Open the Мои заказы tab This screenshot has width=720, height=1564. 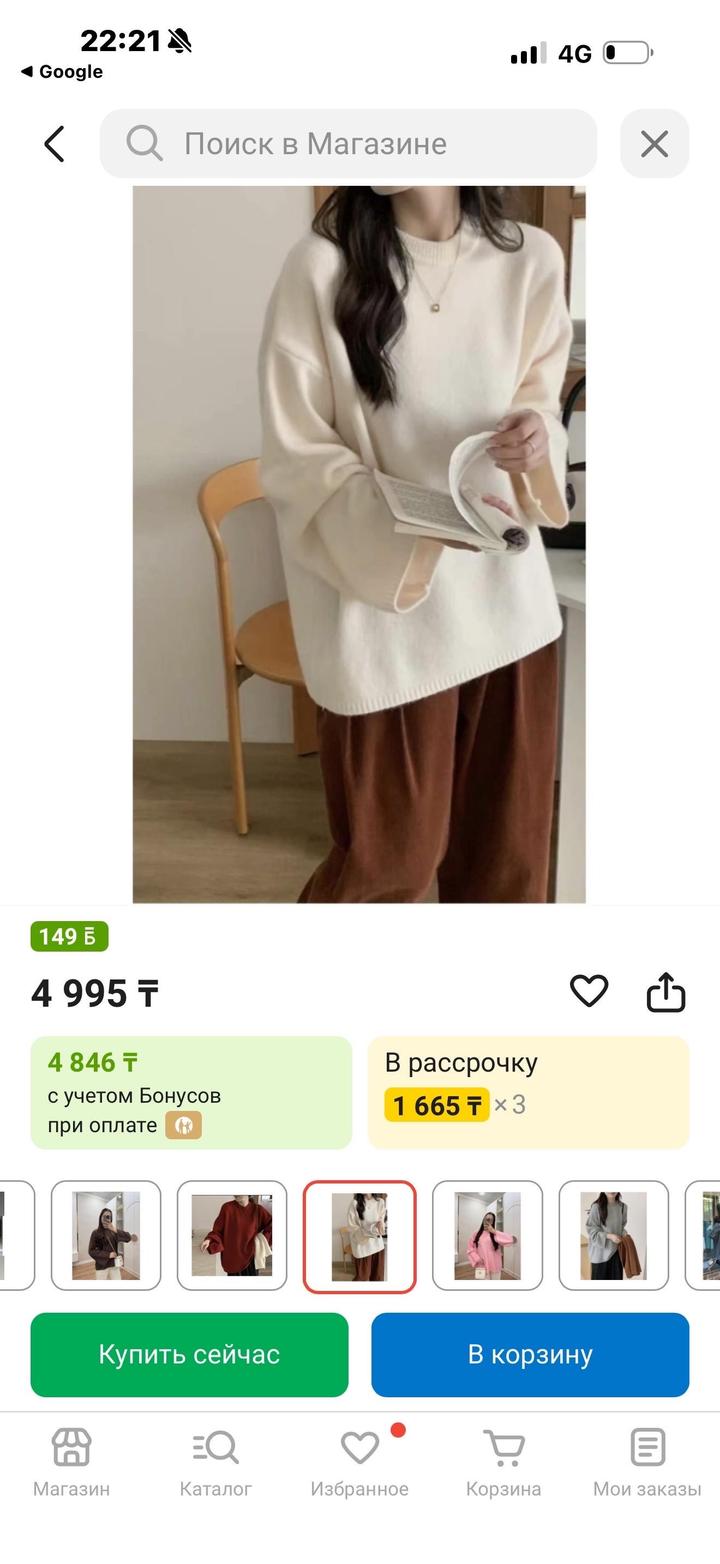coord(647,1463)
